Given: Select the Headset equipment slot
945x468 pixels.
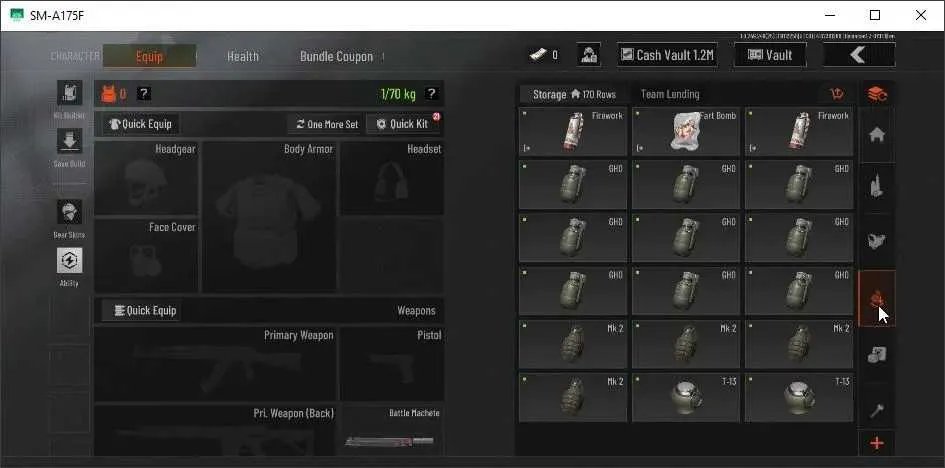Looking at the screenshot, I should (392, 178).
